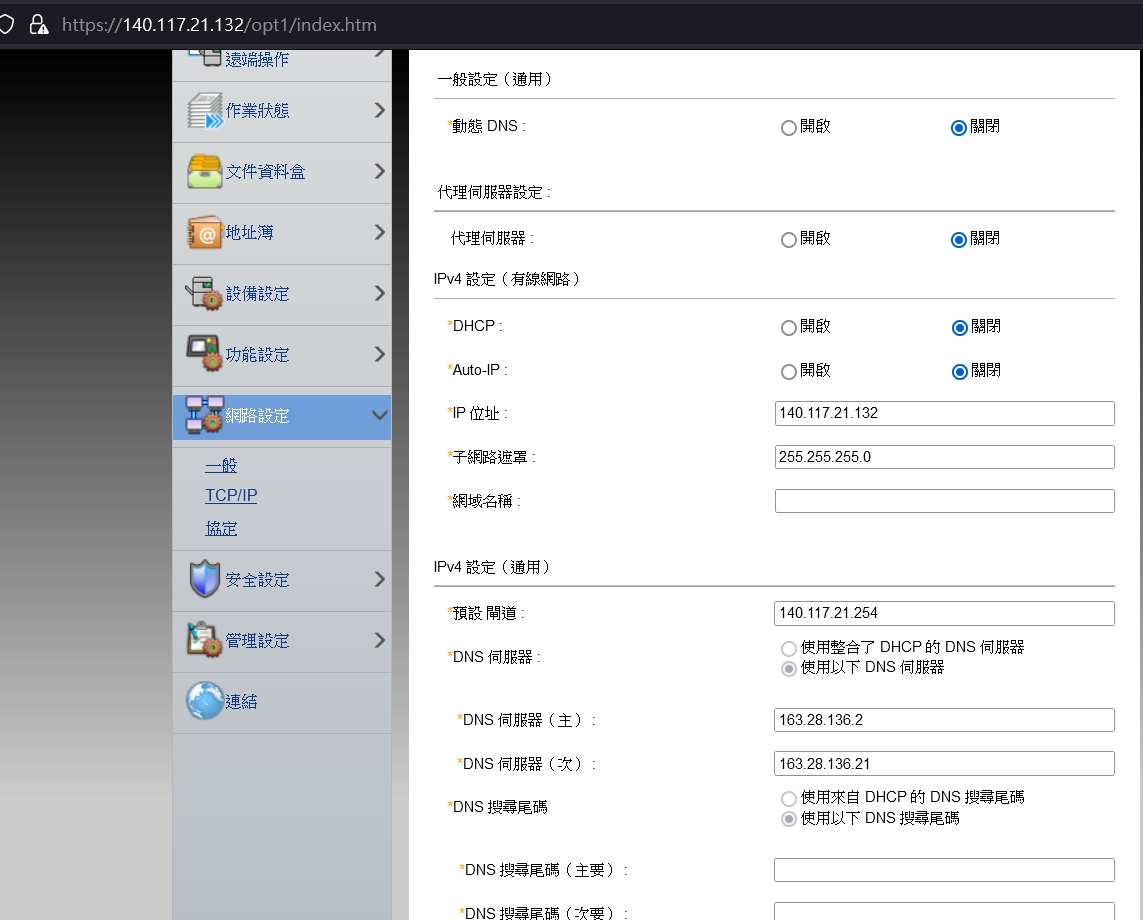Click the 地址簿 address book icon
Screen dimensions: 1143x920
pos(205,233)
